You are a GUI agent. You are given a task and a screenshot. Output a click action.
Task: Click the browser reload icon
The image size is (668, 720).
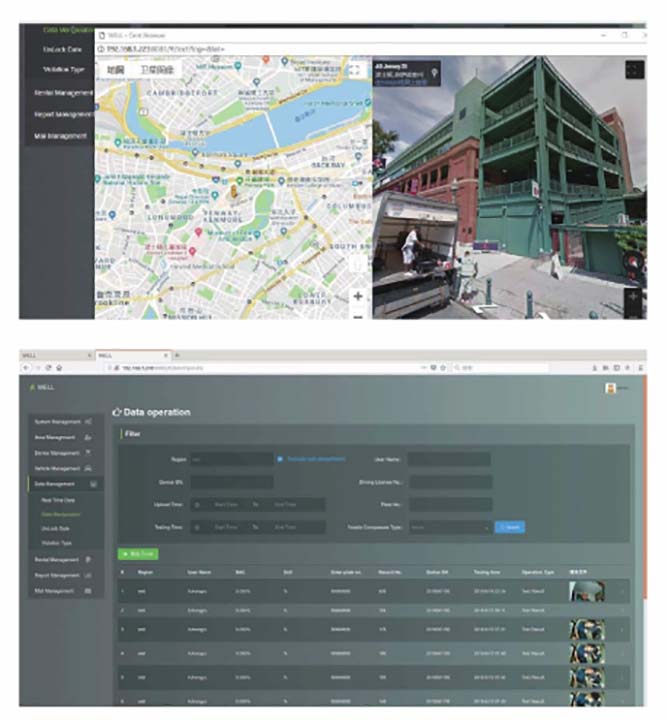pyautogui.click(x=48, y=368)
